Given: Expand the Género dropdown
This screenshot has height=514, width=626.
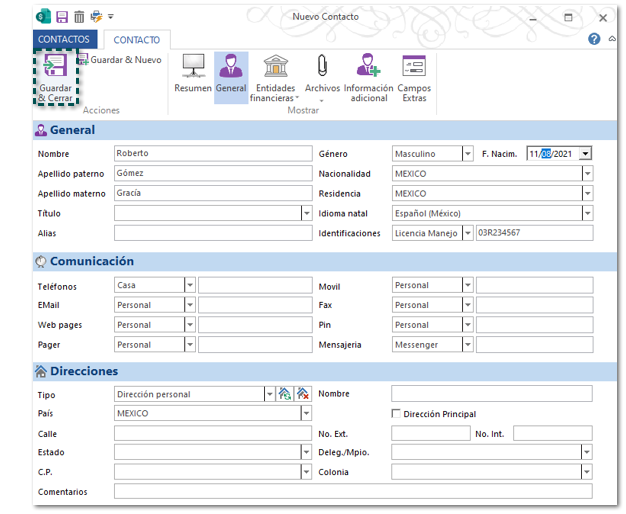Looking at the screenshot, I should pos(467,154).
